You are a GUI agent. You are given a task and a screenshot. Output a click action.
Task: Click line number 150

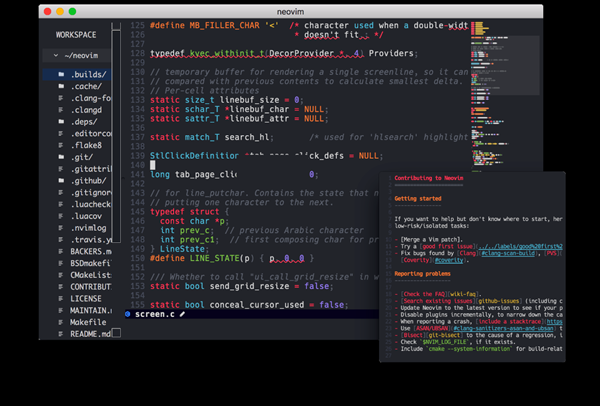point(137,258)
